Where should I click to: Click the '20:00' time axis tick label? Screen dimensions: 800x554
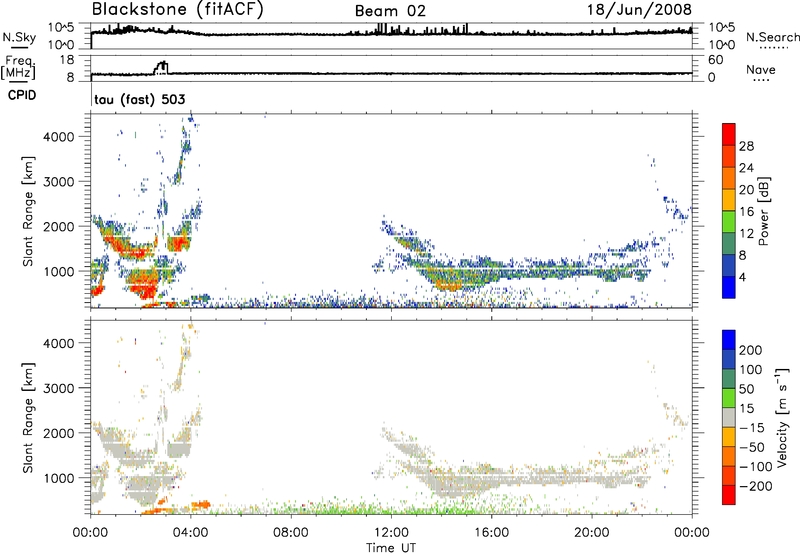pyautogui.click(x=592, y=533)
